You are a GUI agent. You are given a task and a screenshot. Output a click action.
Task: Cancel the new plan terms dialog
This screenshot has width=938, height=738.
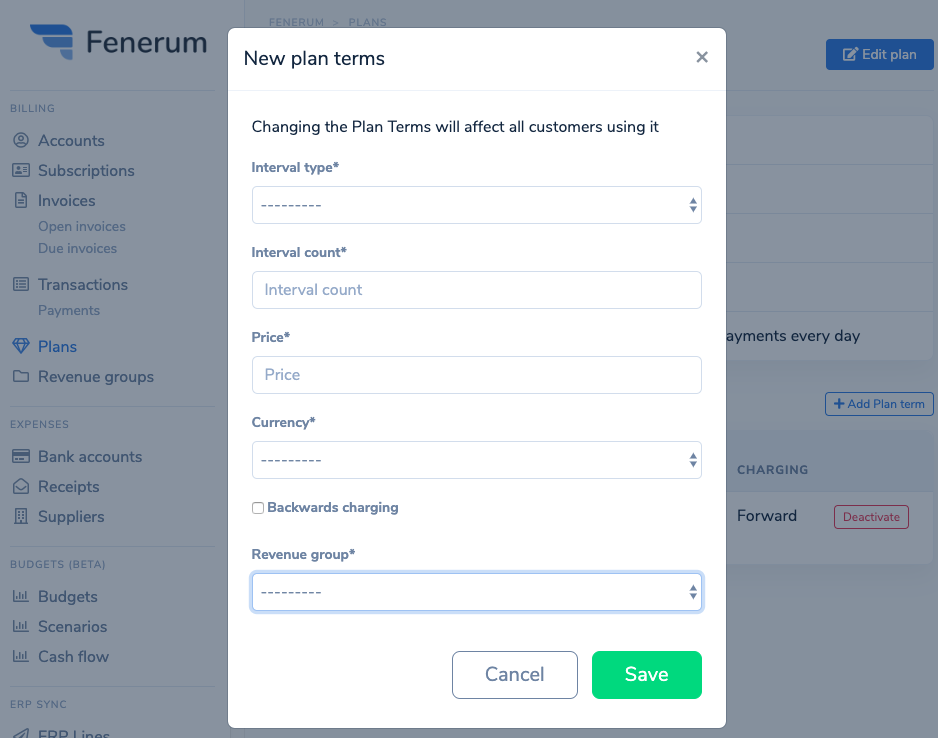(x=514, y=675)
